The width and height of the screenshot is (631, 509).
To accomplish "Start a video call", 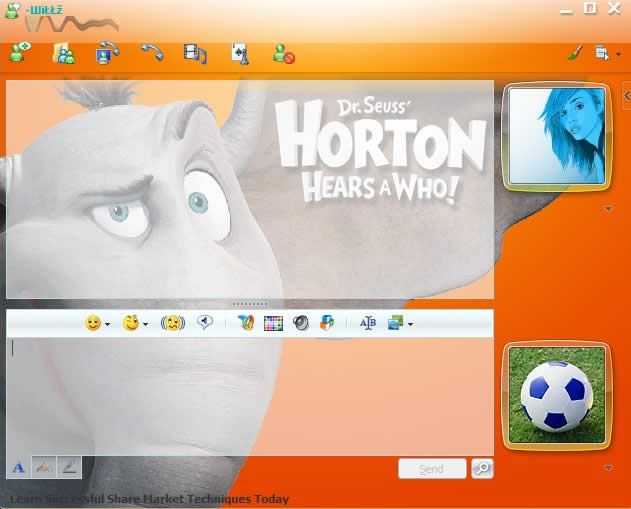I will pos(107,53).
